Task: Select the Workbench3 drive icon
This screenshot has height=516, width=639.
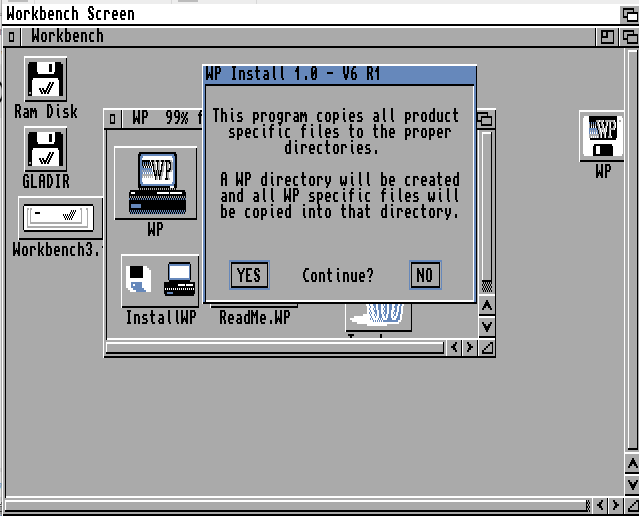Action: point(59,218)
